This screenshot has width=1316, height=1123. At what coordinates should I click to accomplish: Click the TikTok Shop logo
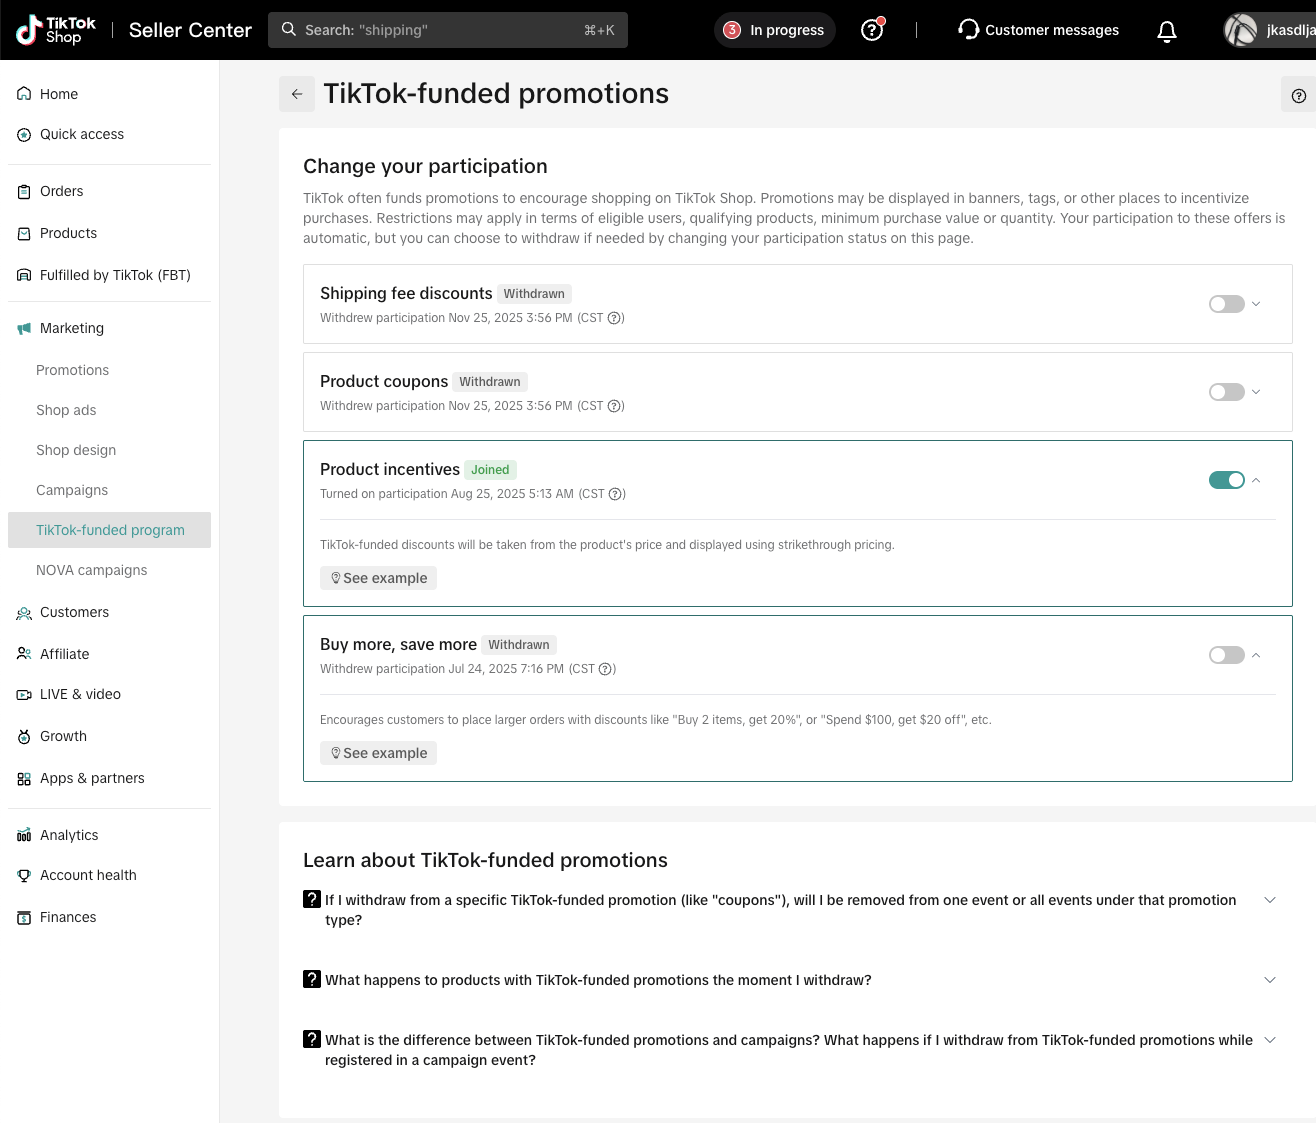point(57,30)
